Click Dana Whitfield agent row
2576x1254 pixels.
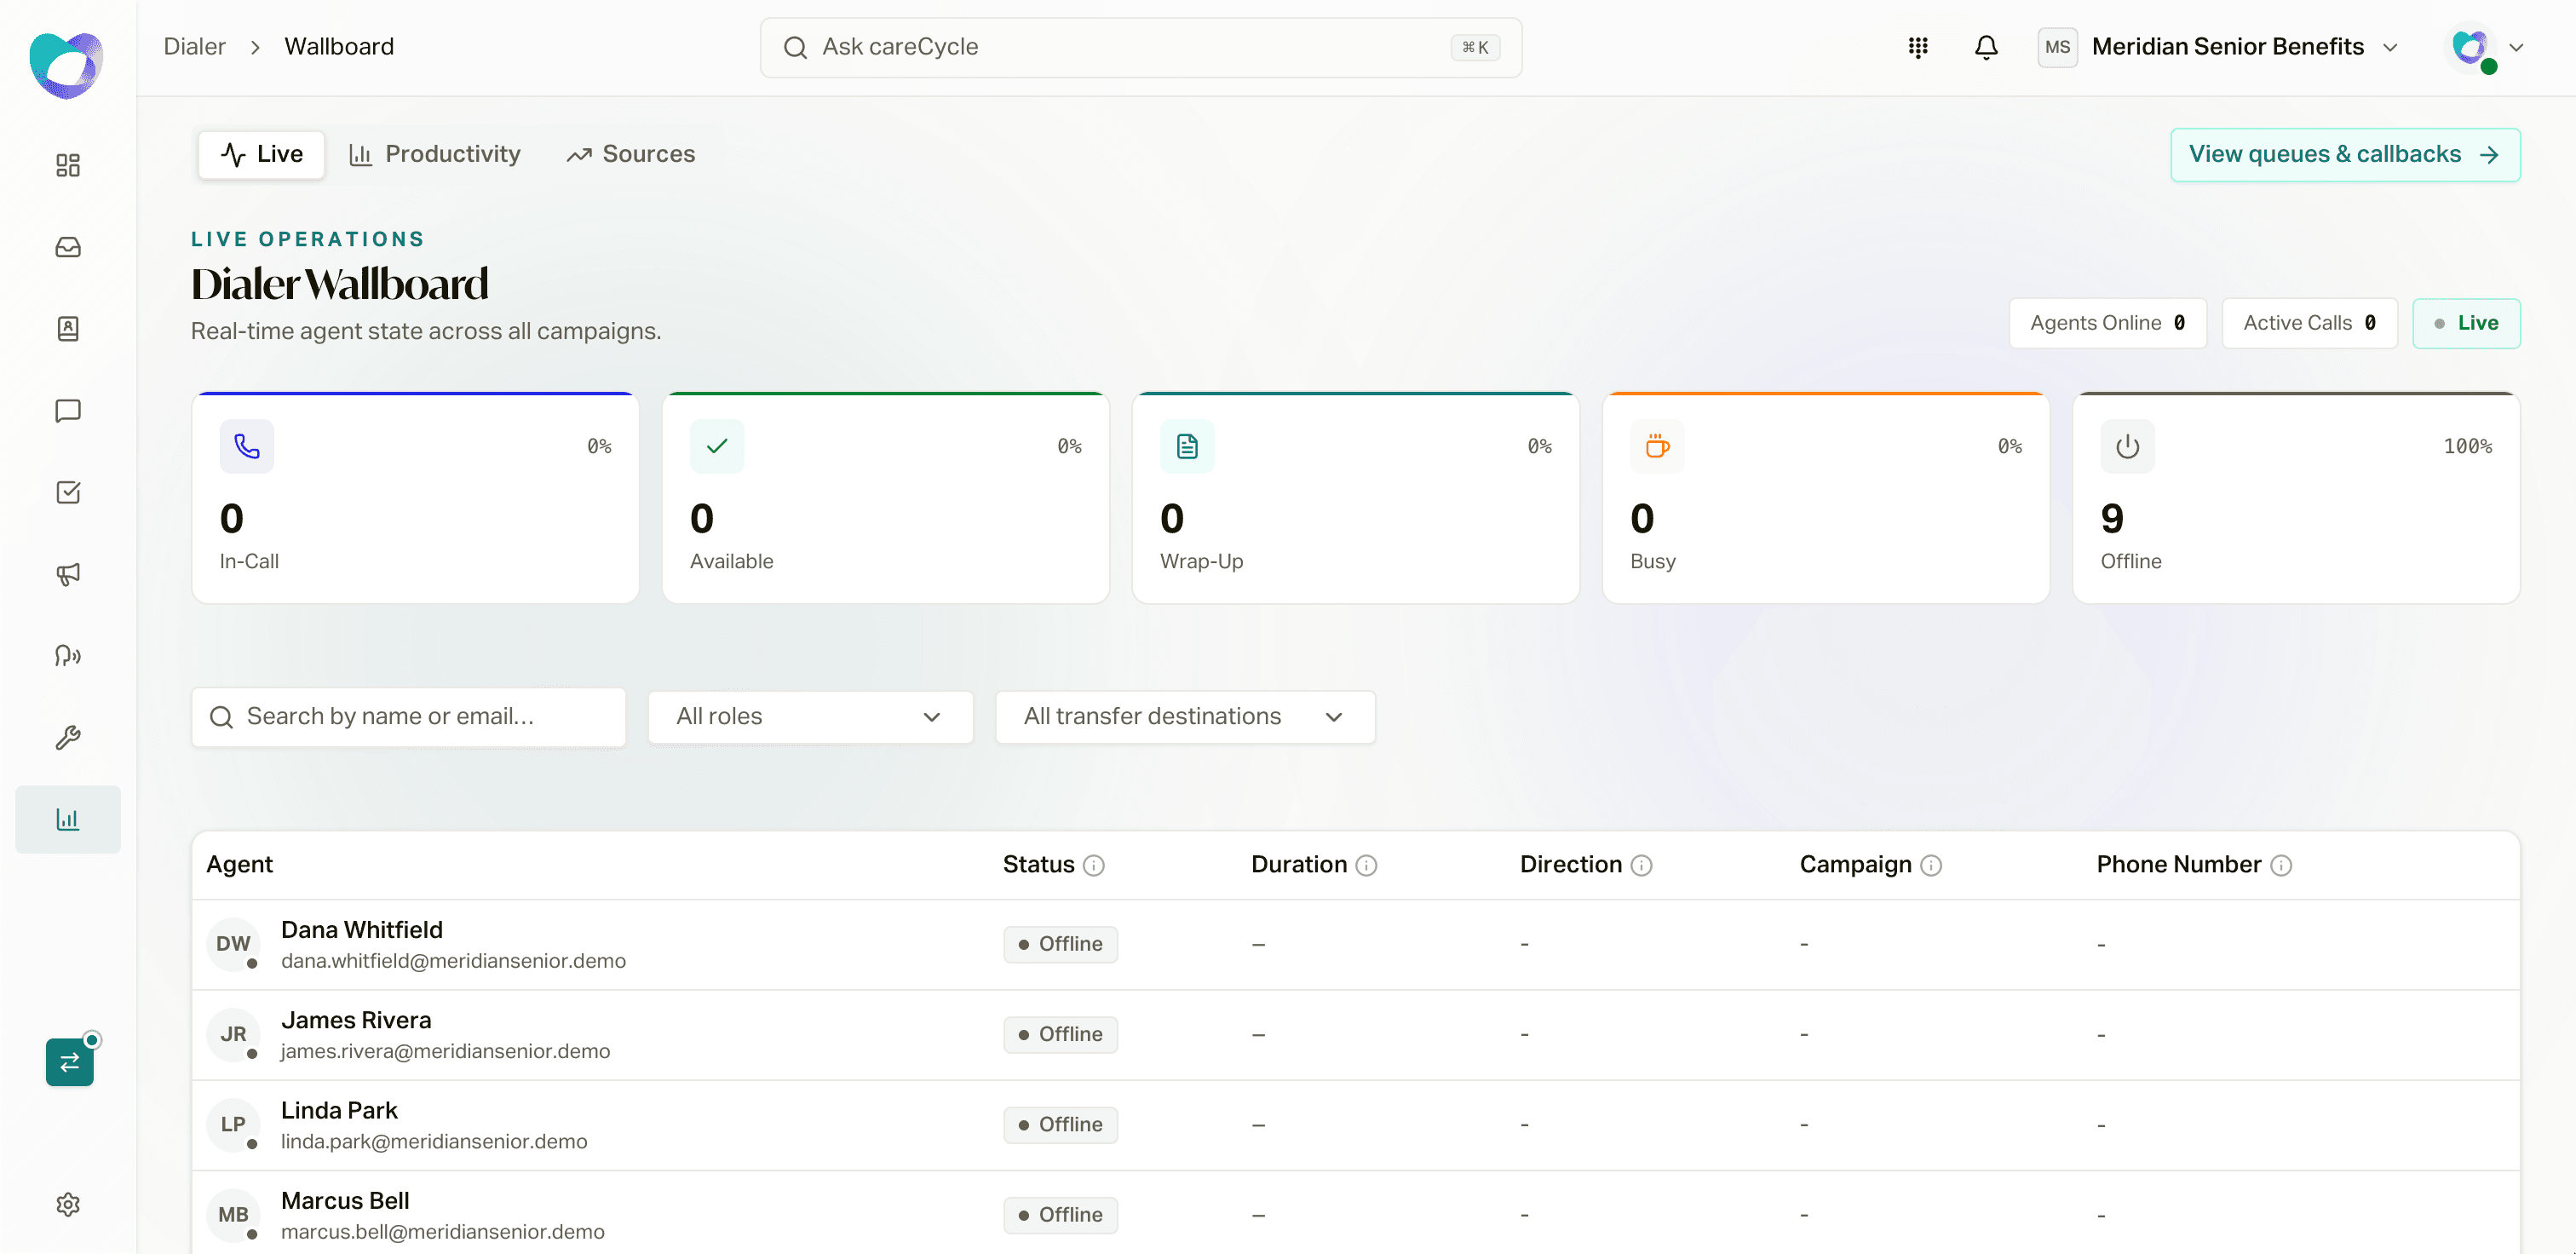pyautogui.click(x=1355, y=945)
